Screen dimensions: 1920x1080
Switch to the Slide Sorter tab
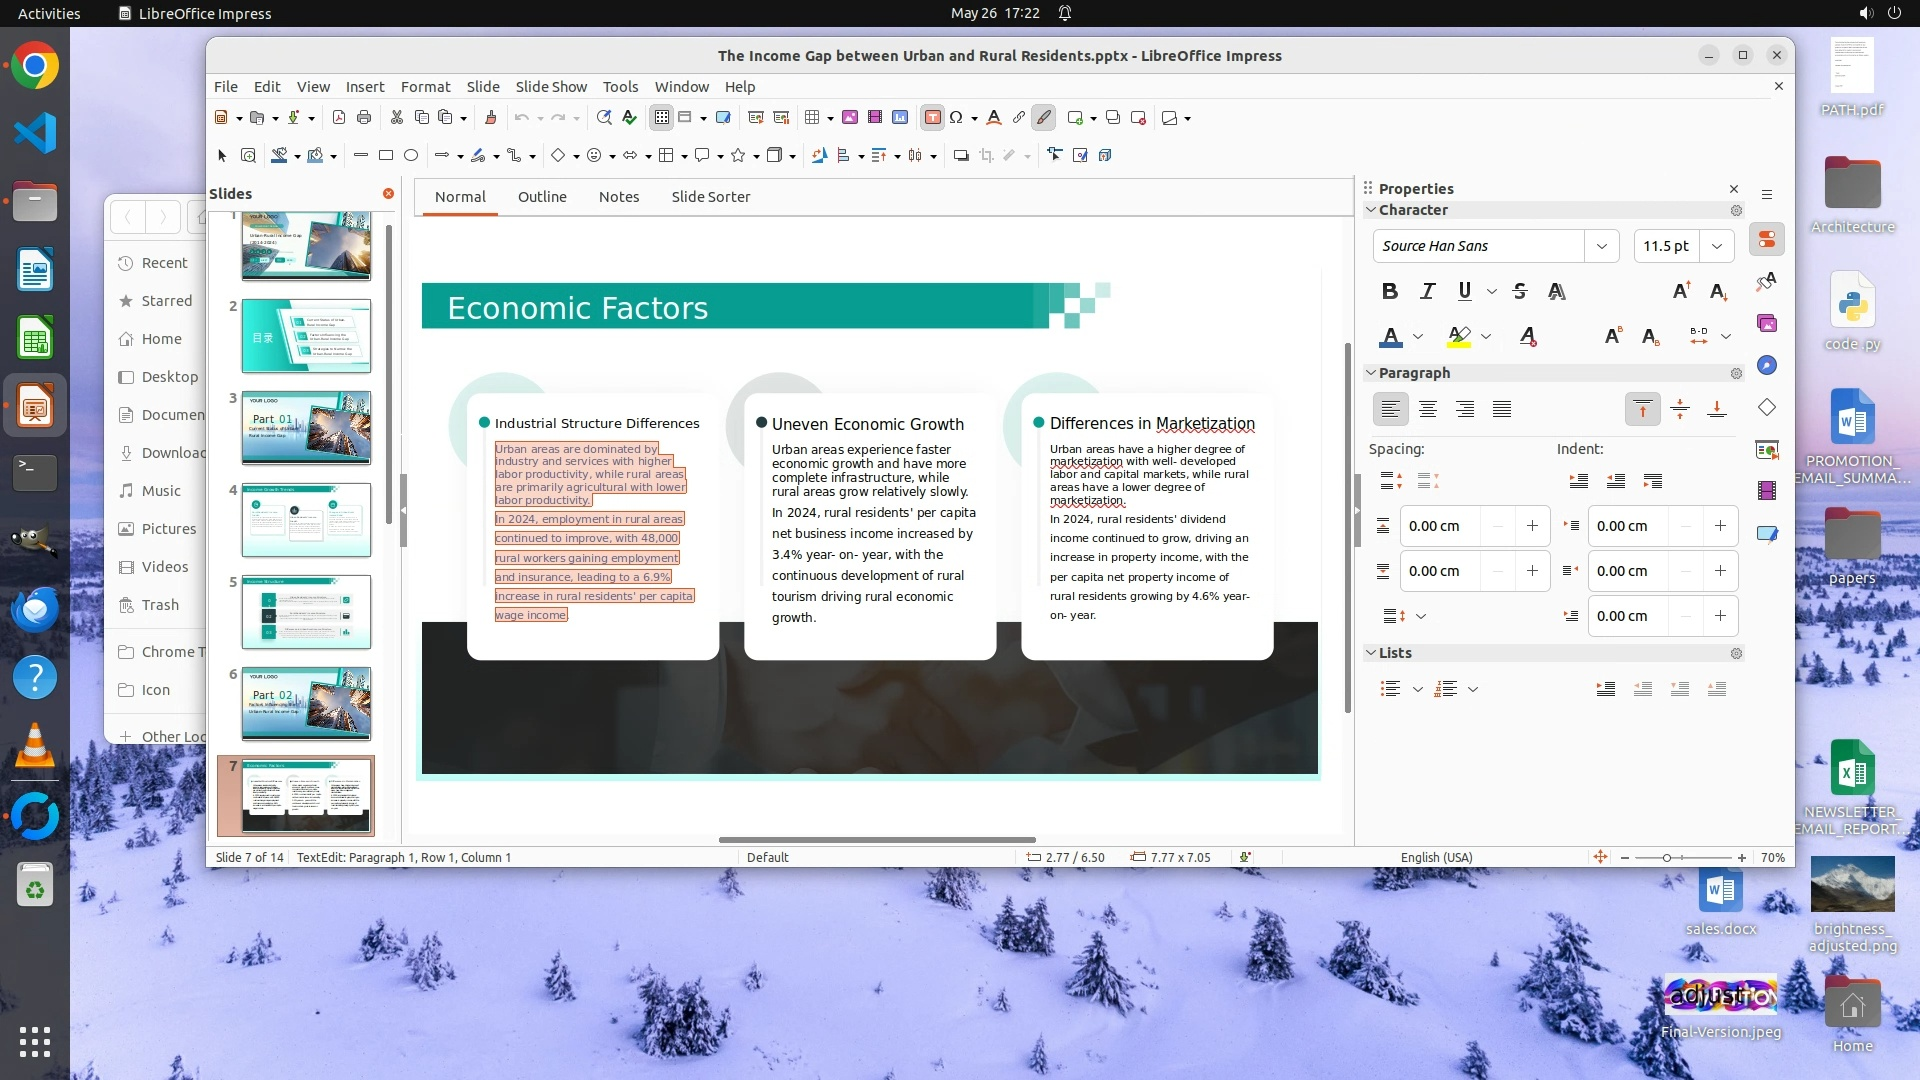[710, 197]
